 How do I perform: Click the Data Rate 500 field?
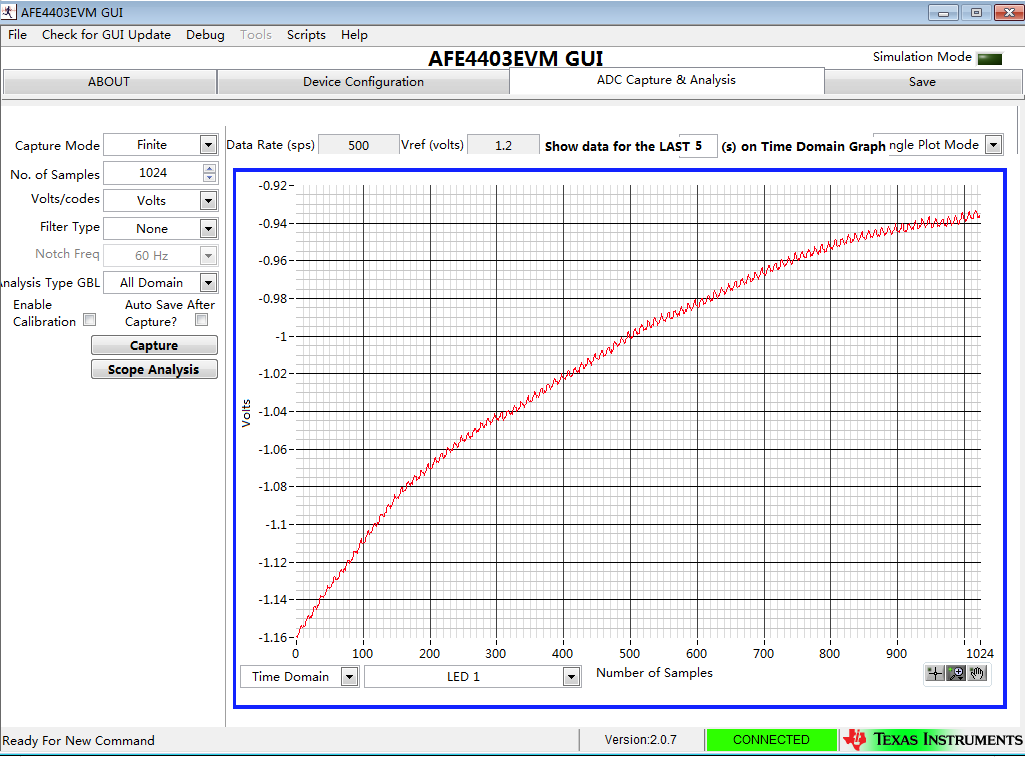tap(358, 145)
